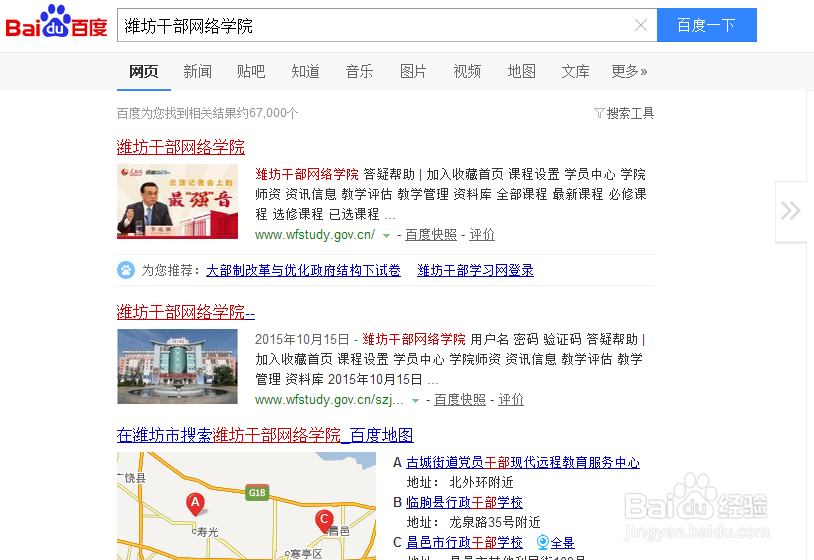Switch to the 图片 tab

pyautogui.click(x=413, y=71)
